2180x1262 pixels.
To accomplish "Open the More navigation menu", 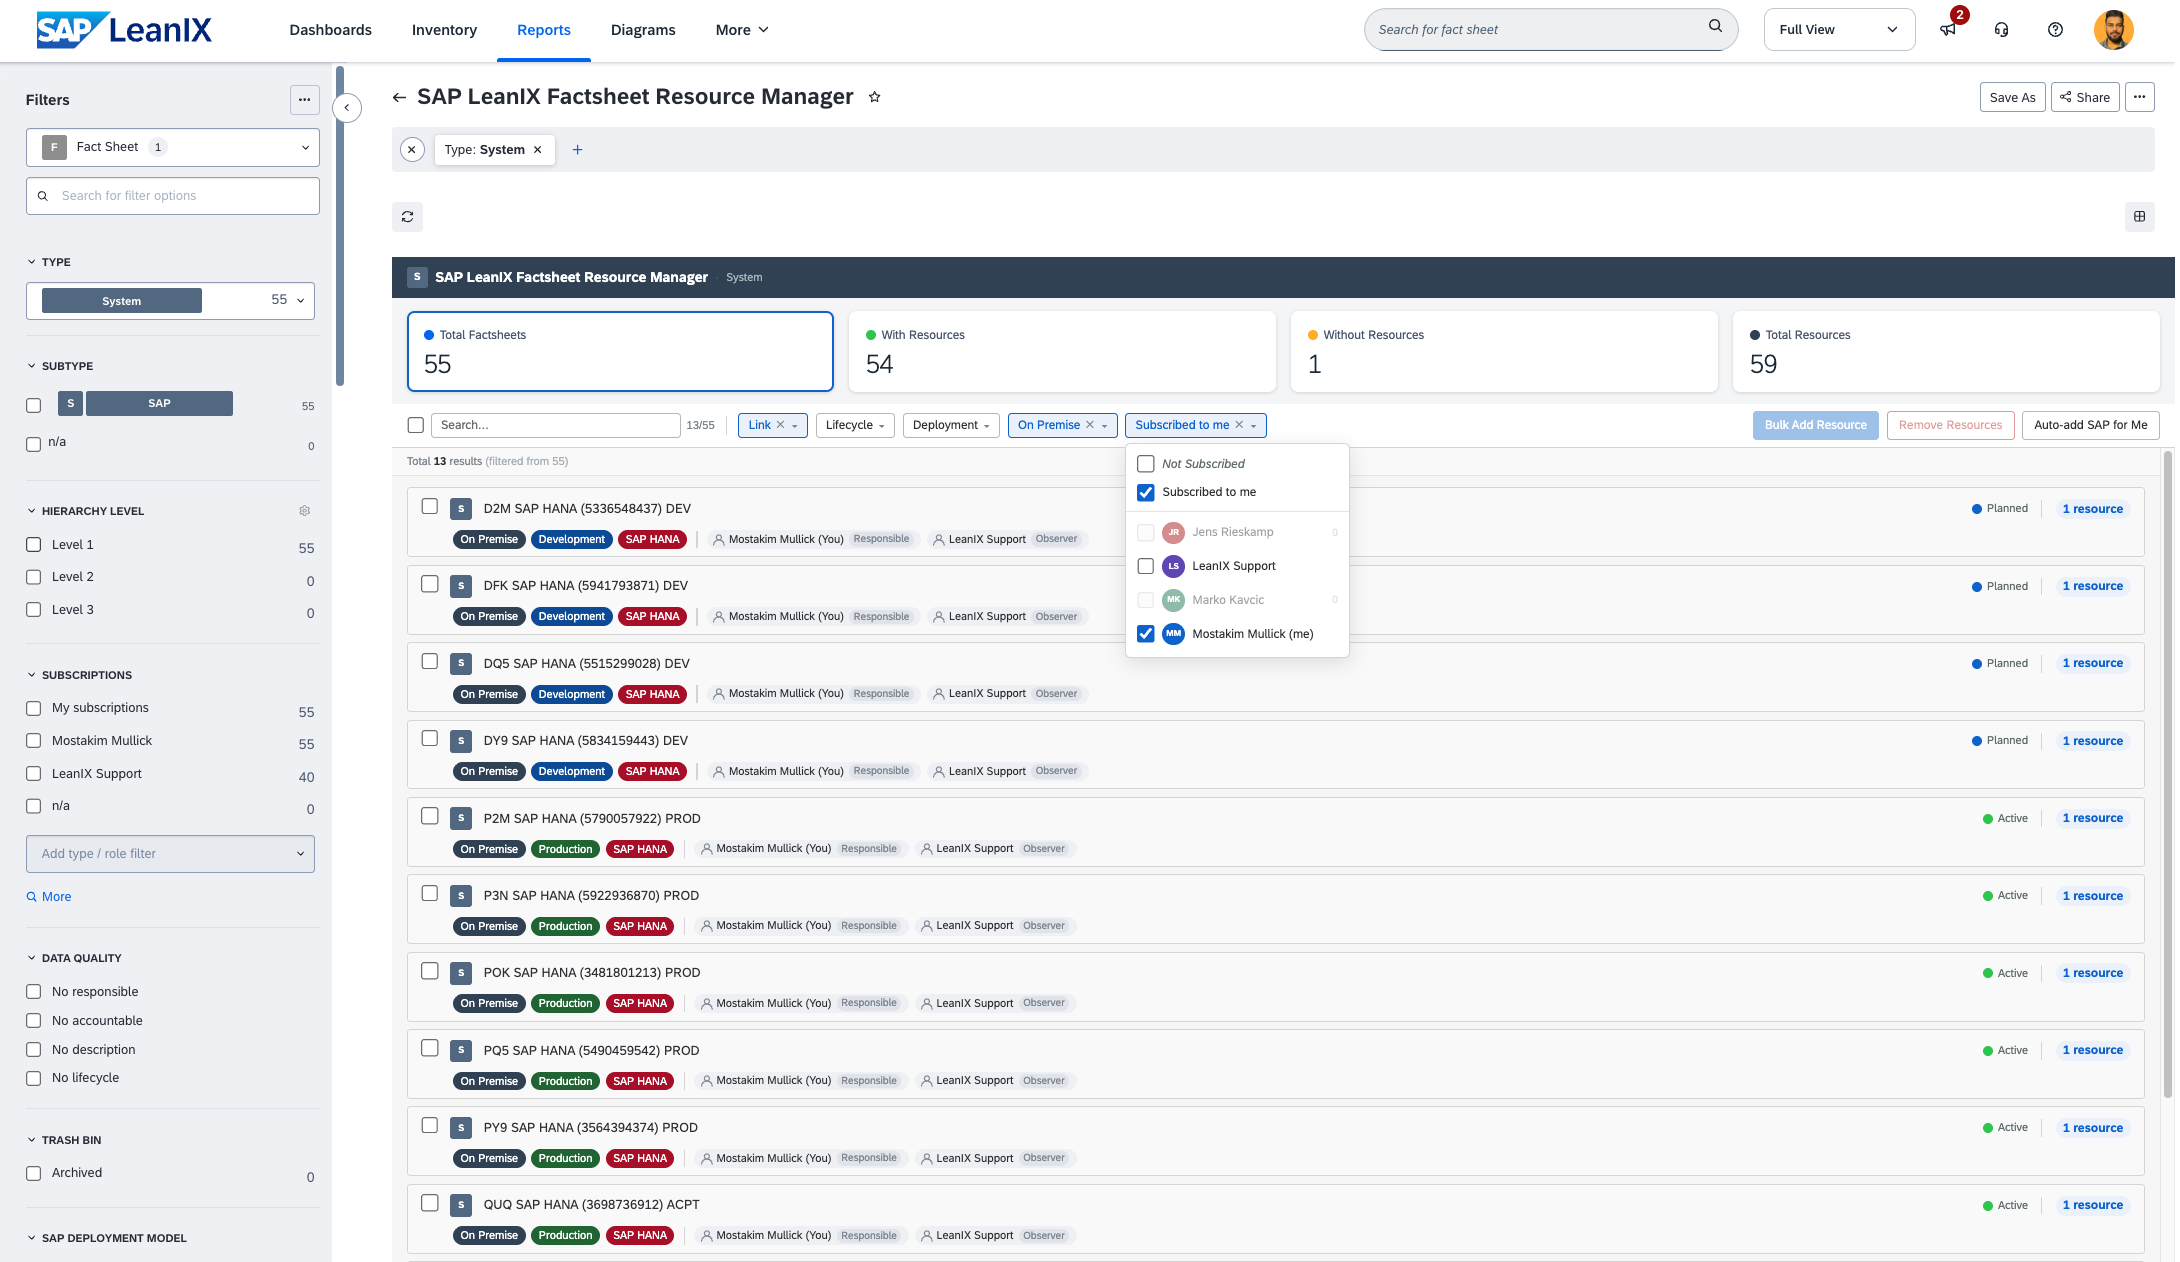I will 742,30.
